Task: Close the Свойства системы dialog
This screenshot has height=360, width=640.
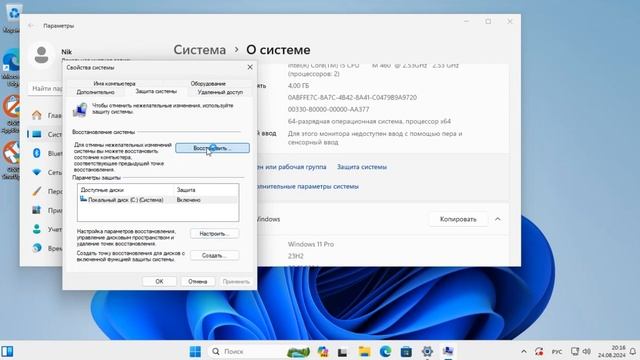Action: pyautogui.click(x=250, y=67)
